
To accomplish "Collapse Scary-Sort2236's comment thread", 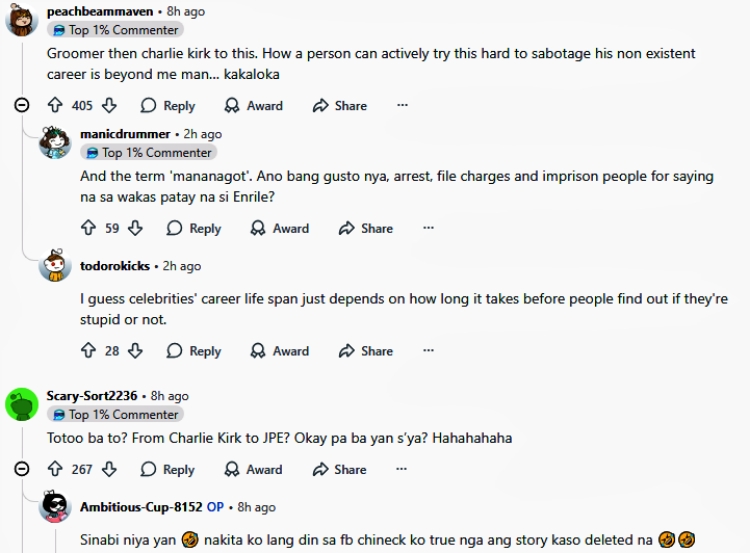I will tap(22, 469).
